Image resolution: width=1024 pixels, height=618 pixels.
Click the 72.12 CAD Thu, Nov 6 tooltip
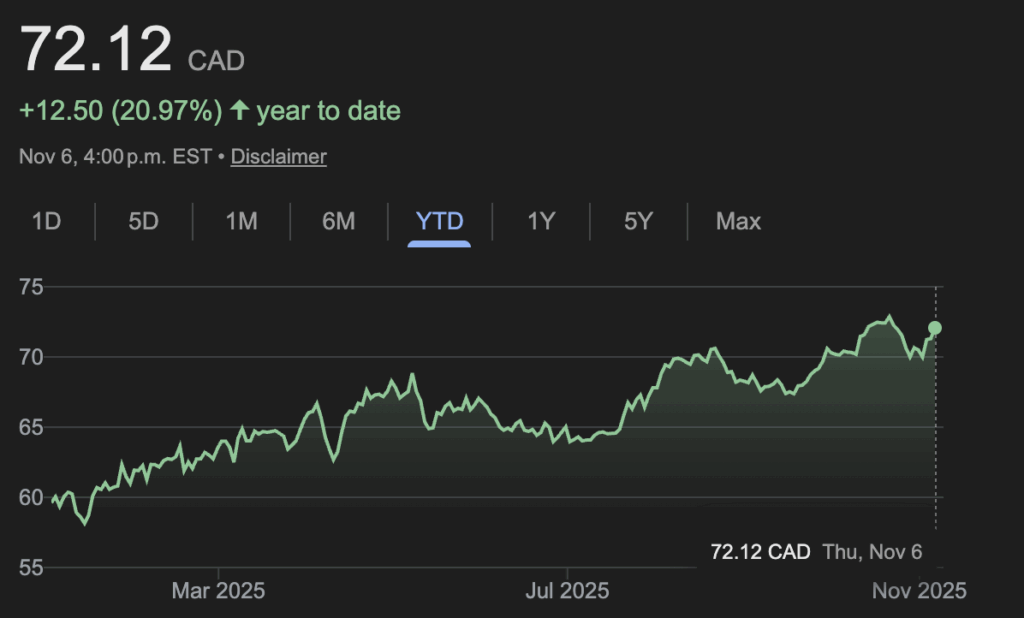click(x=816, y=551)
